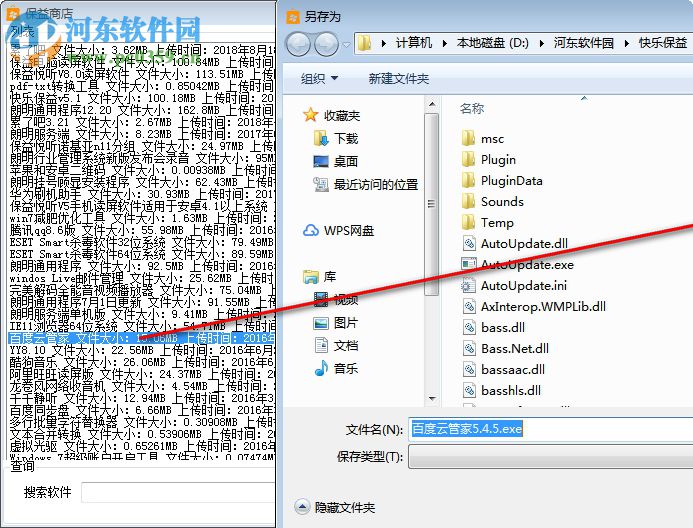This screenshot has width=693, height=528.
Task: Select 朗明通用程序12.20 row
Action: tap(141, 110)
